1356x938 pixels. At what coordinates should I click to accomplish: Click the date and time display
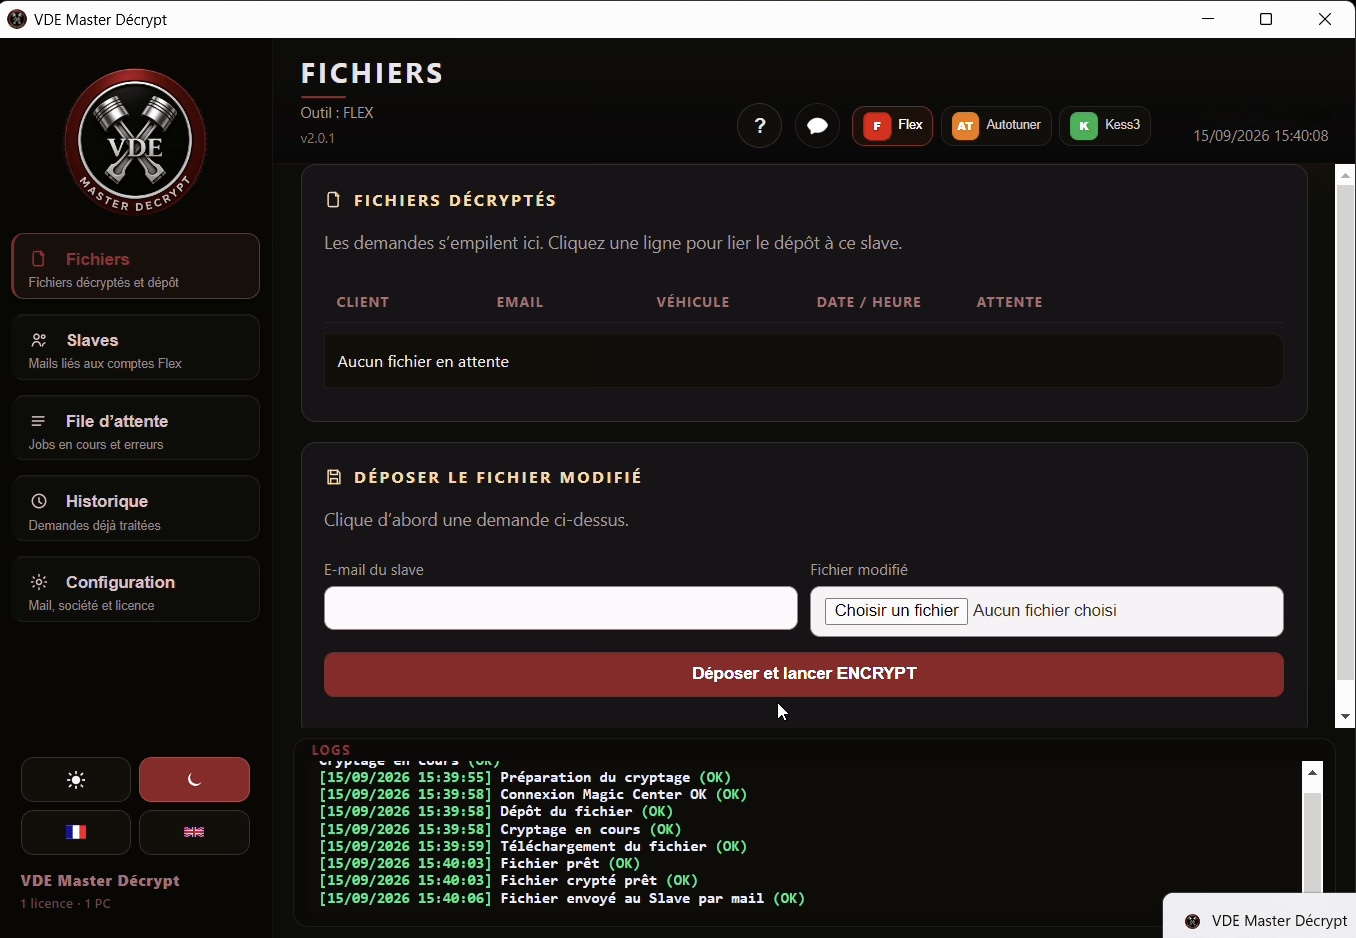(1262, 135)
